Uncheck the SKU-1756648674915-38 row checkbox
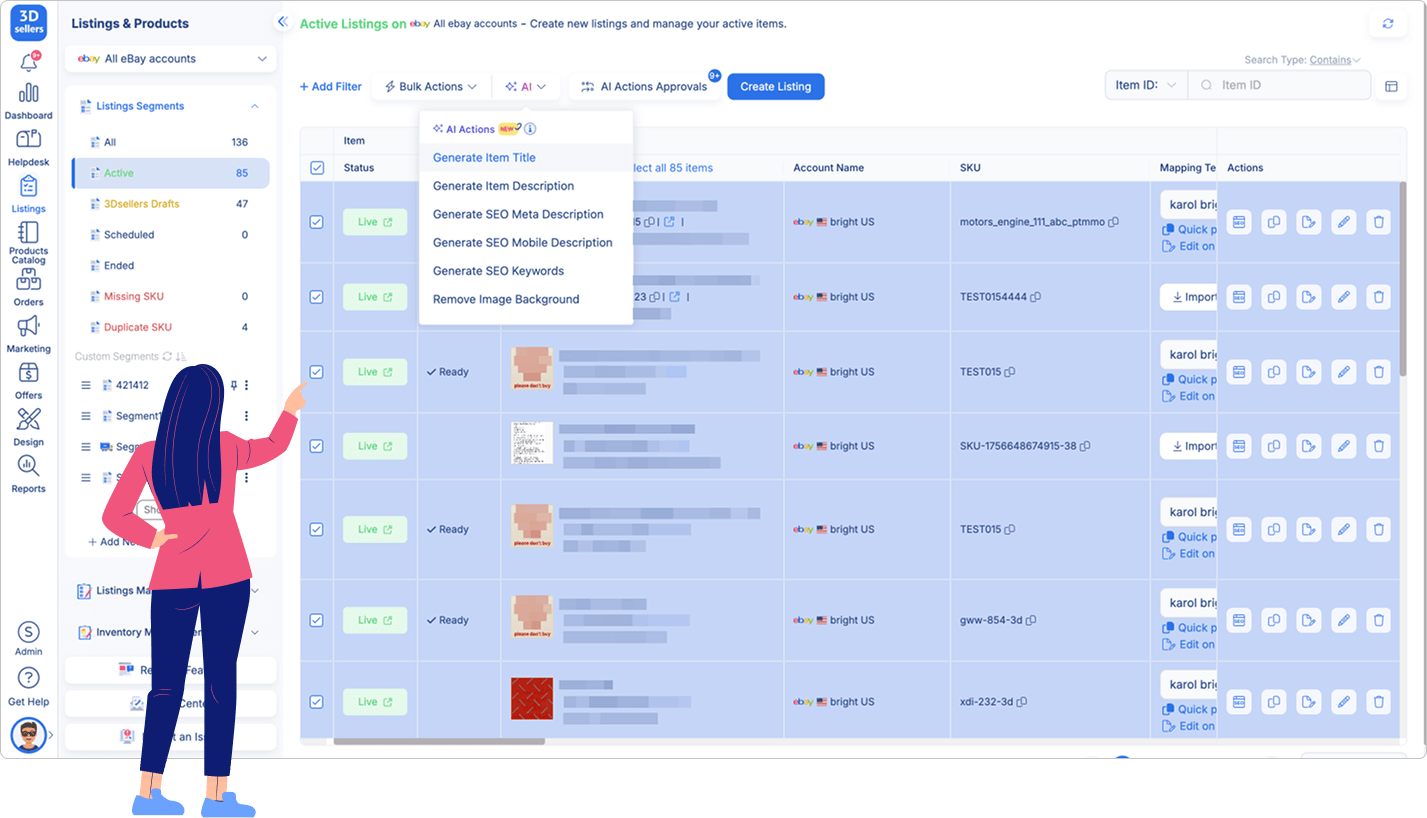This screenshot has width=1427, height=818. point(317,446)
